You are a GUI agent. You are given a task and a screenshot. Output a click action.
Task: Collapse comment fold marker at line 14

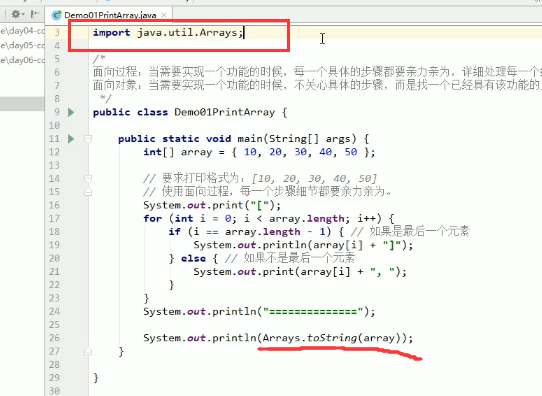click(88, 179)
